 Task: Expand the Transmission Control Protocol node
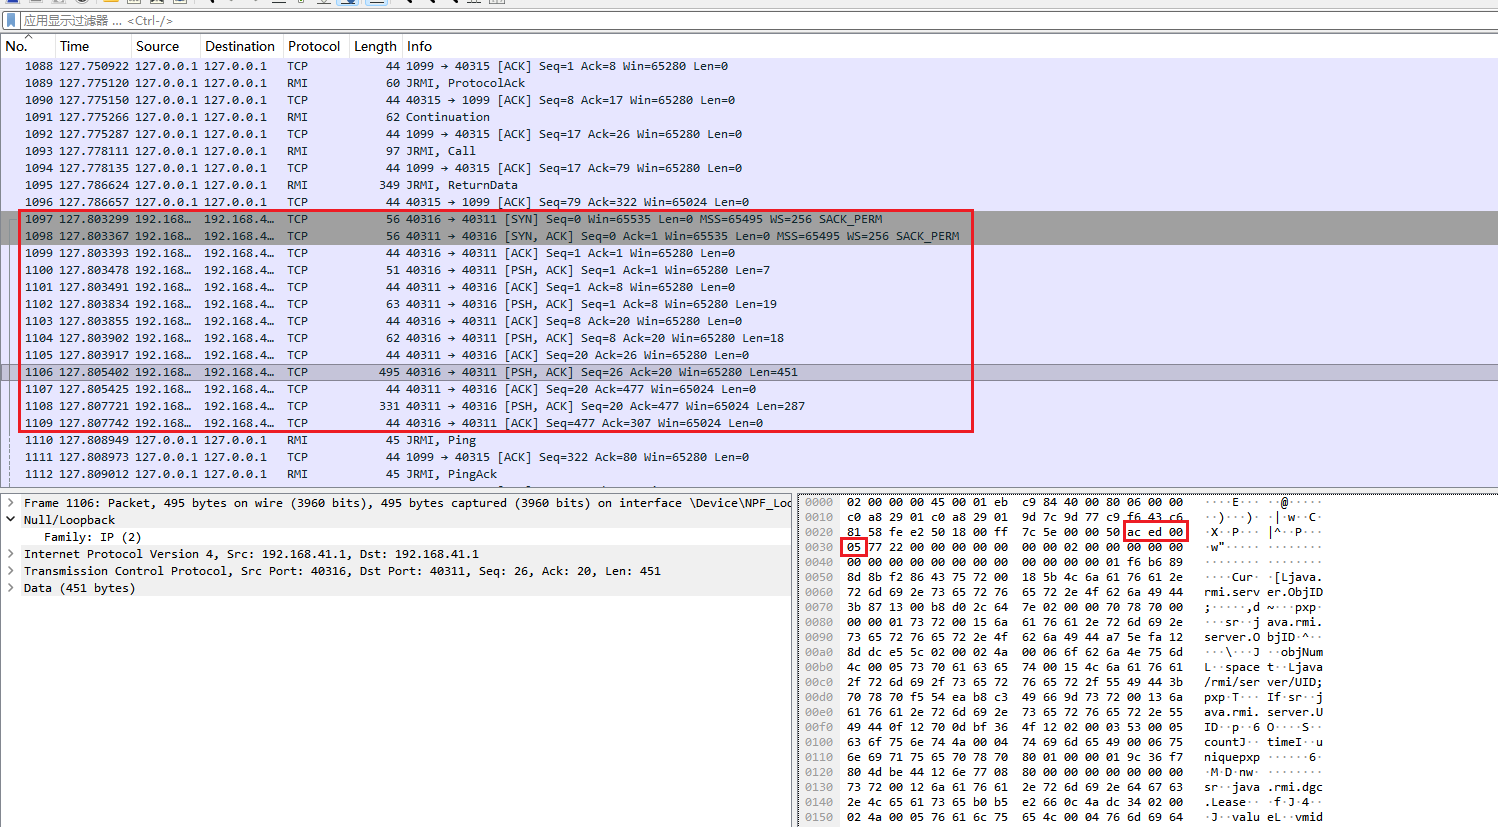point(11,571)
